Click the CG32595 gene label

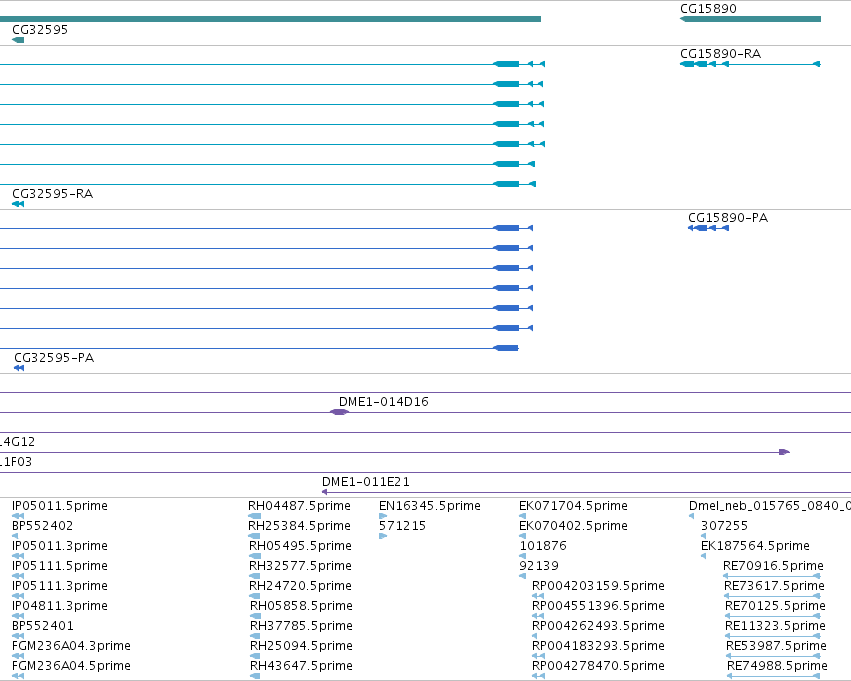(x=40, y=30)
